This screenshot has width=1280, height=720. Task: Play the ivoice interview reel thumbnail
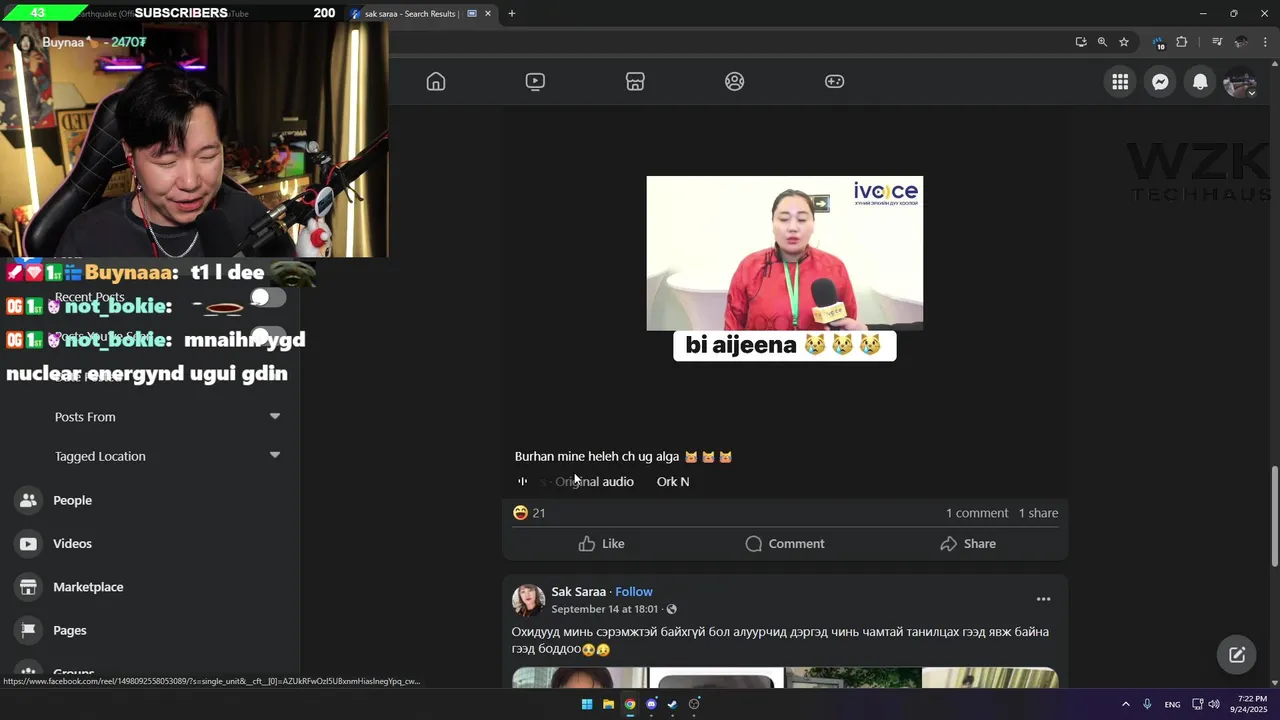[785, 253]
